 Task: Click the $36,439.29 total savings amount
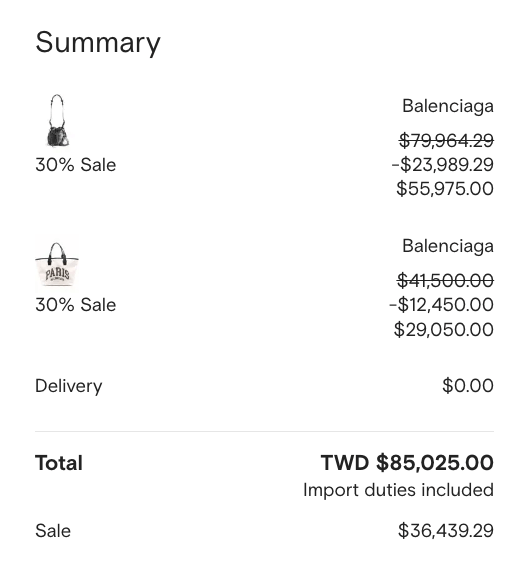click(x=446, y=531)
